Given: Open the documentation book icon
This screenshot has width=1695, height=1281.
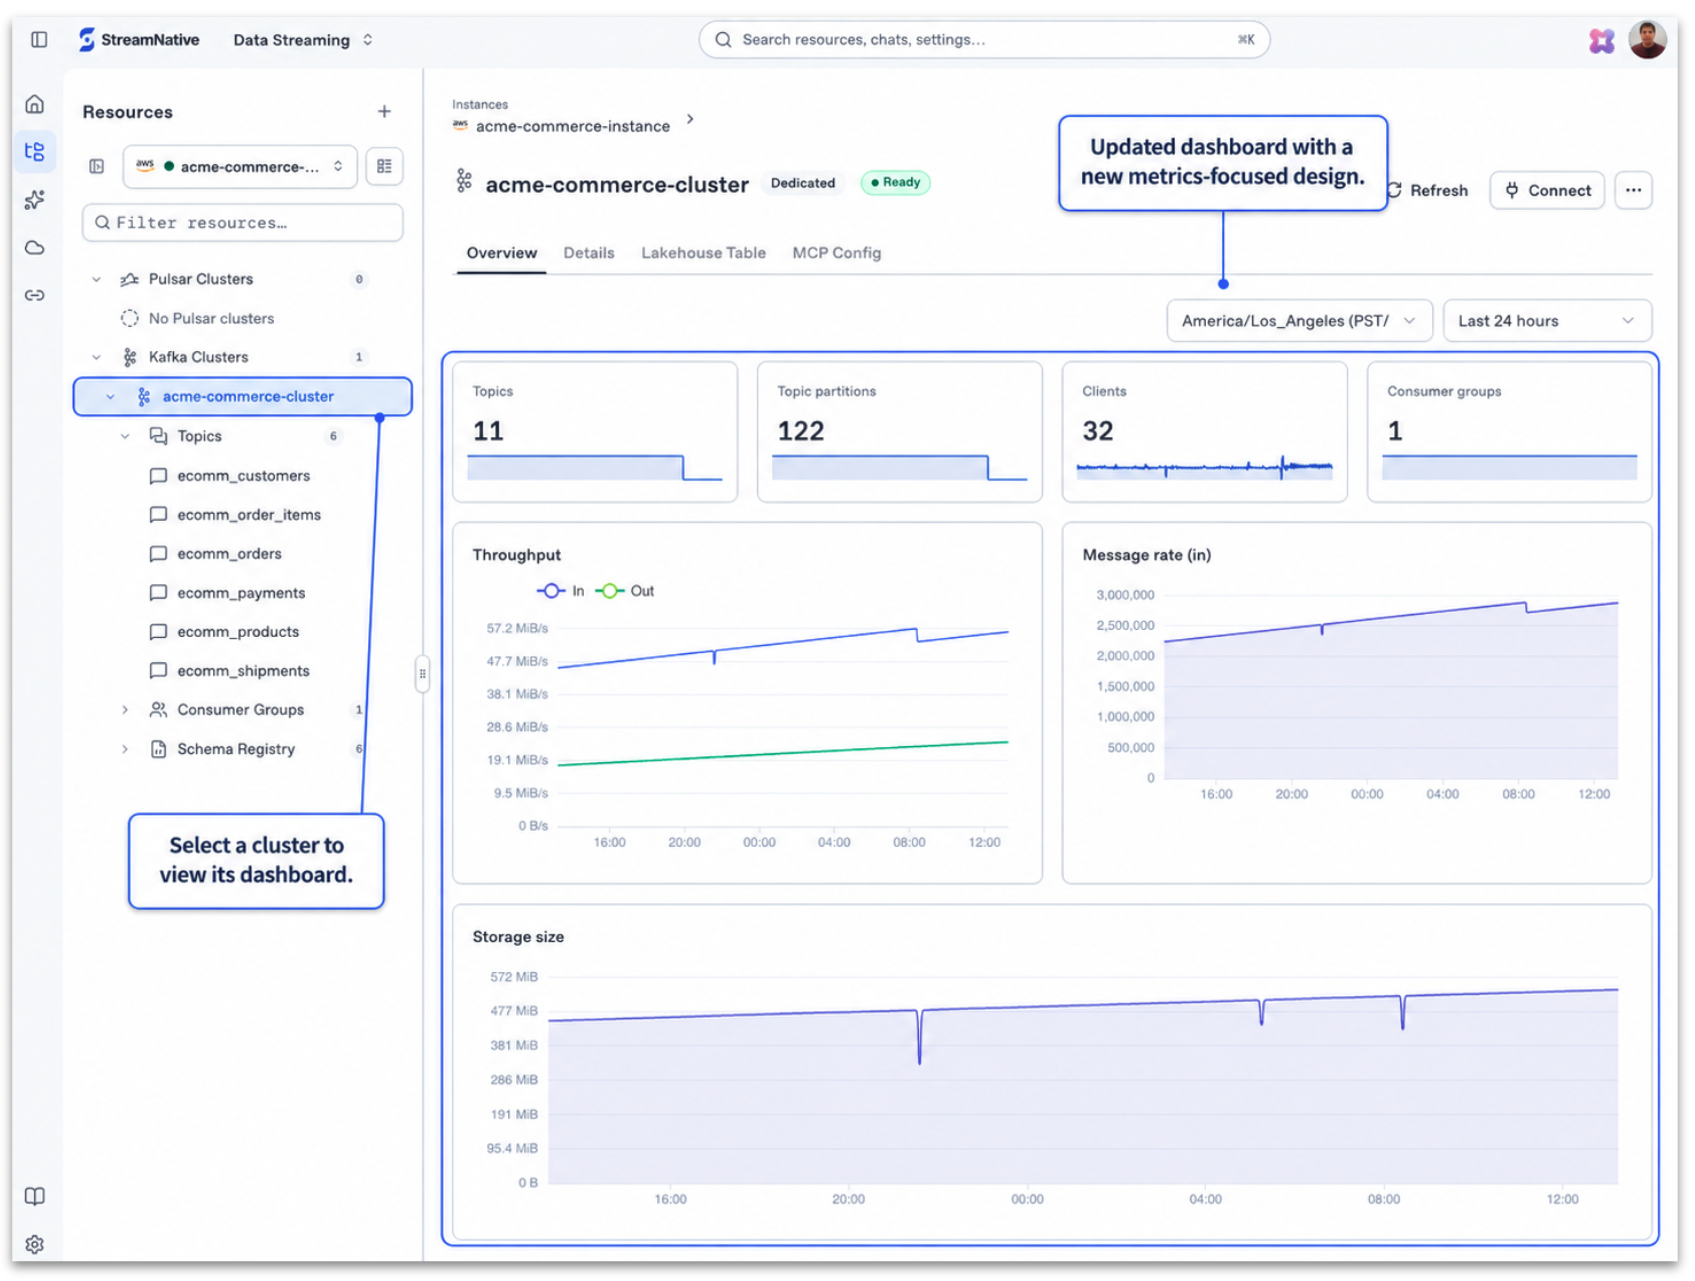Looking at the screenshot, I should point(35,1196).
